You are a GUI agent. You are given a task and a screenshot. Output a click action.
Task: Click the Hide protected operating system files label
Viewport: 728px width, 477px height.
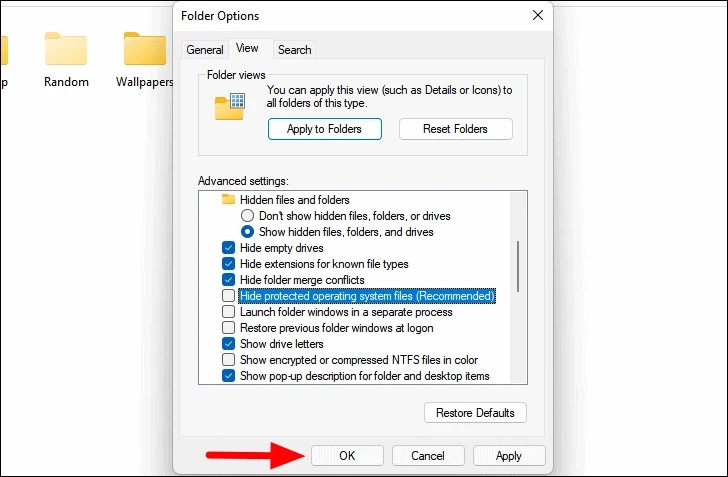pos(367,296)
